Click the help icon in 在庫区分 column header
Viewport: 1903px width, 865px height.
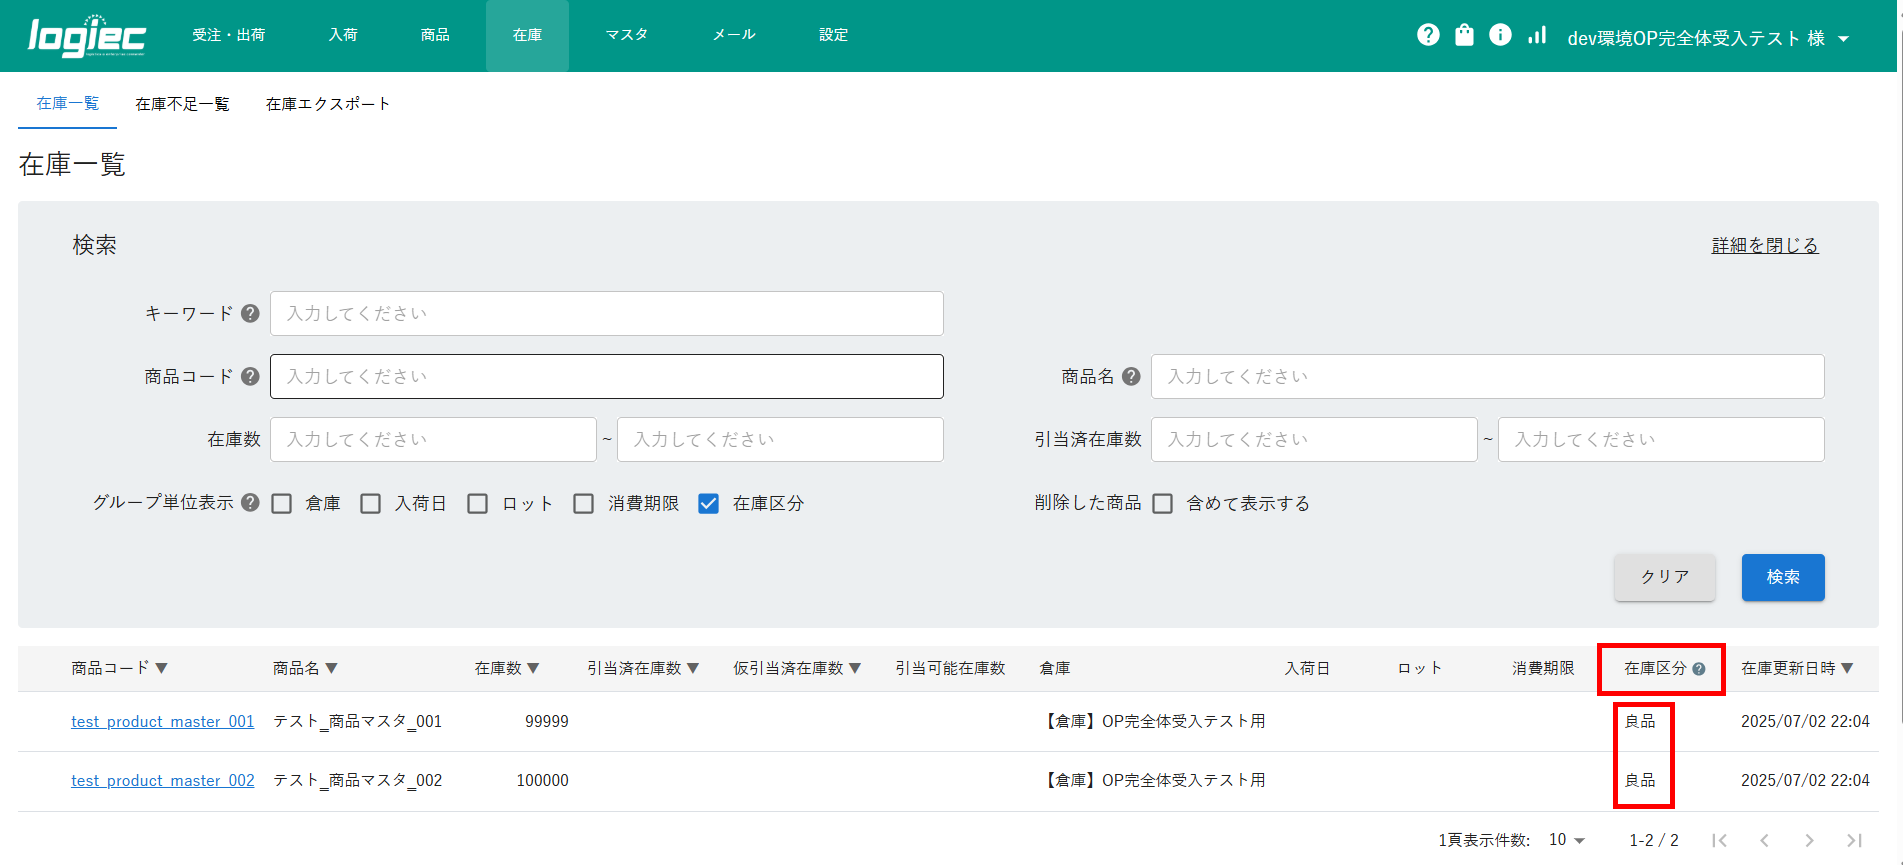1699,669
